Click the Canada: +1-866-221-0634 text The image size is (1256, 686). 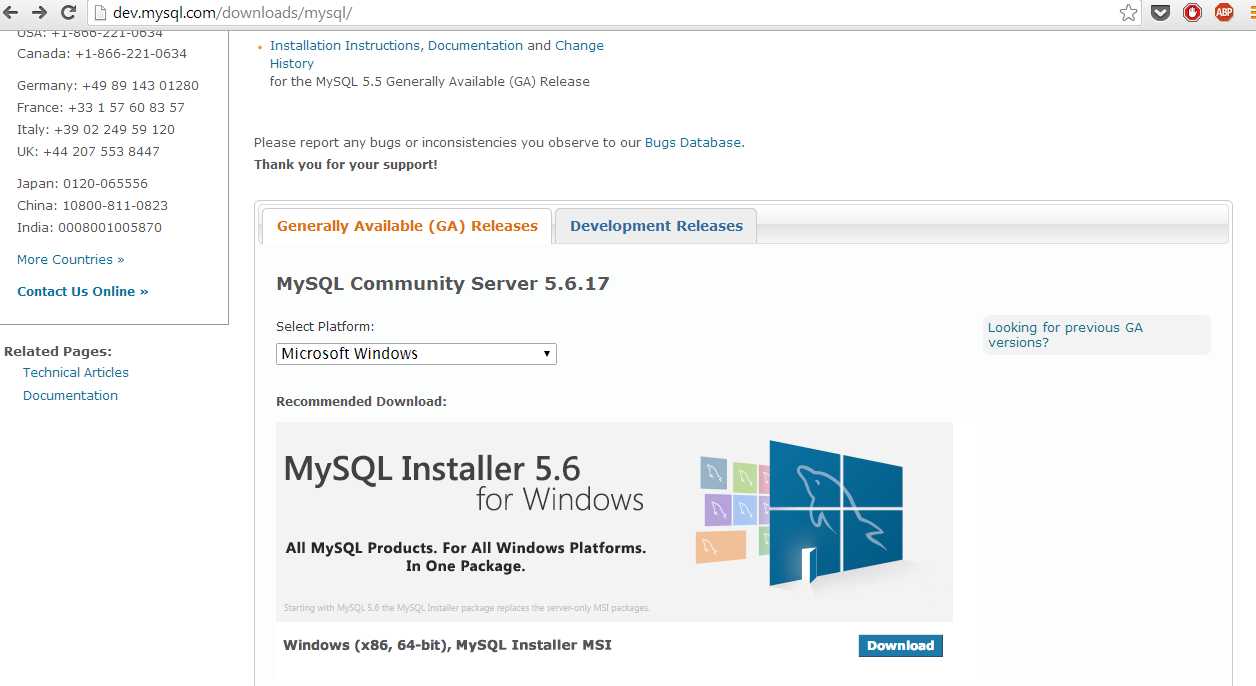point(102,54)
